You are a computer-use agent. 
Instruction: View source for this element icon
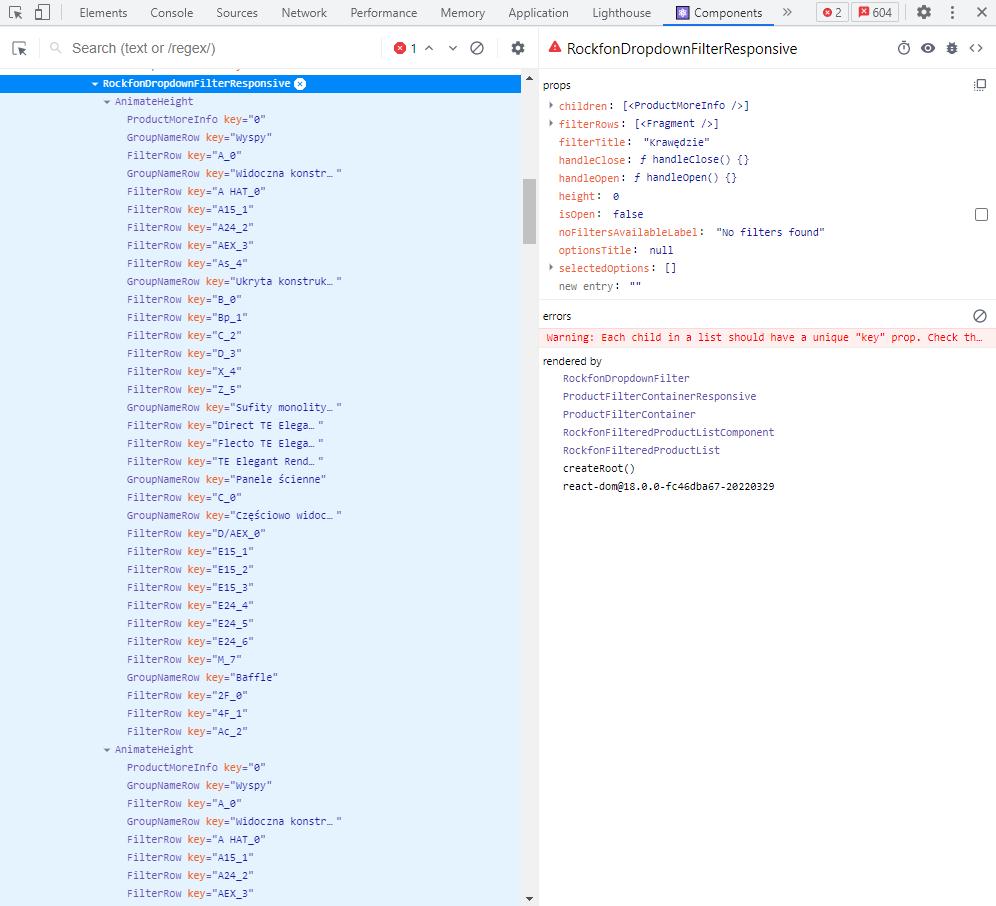(x=976, y=48)
